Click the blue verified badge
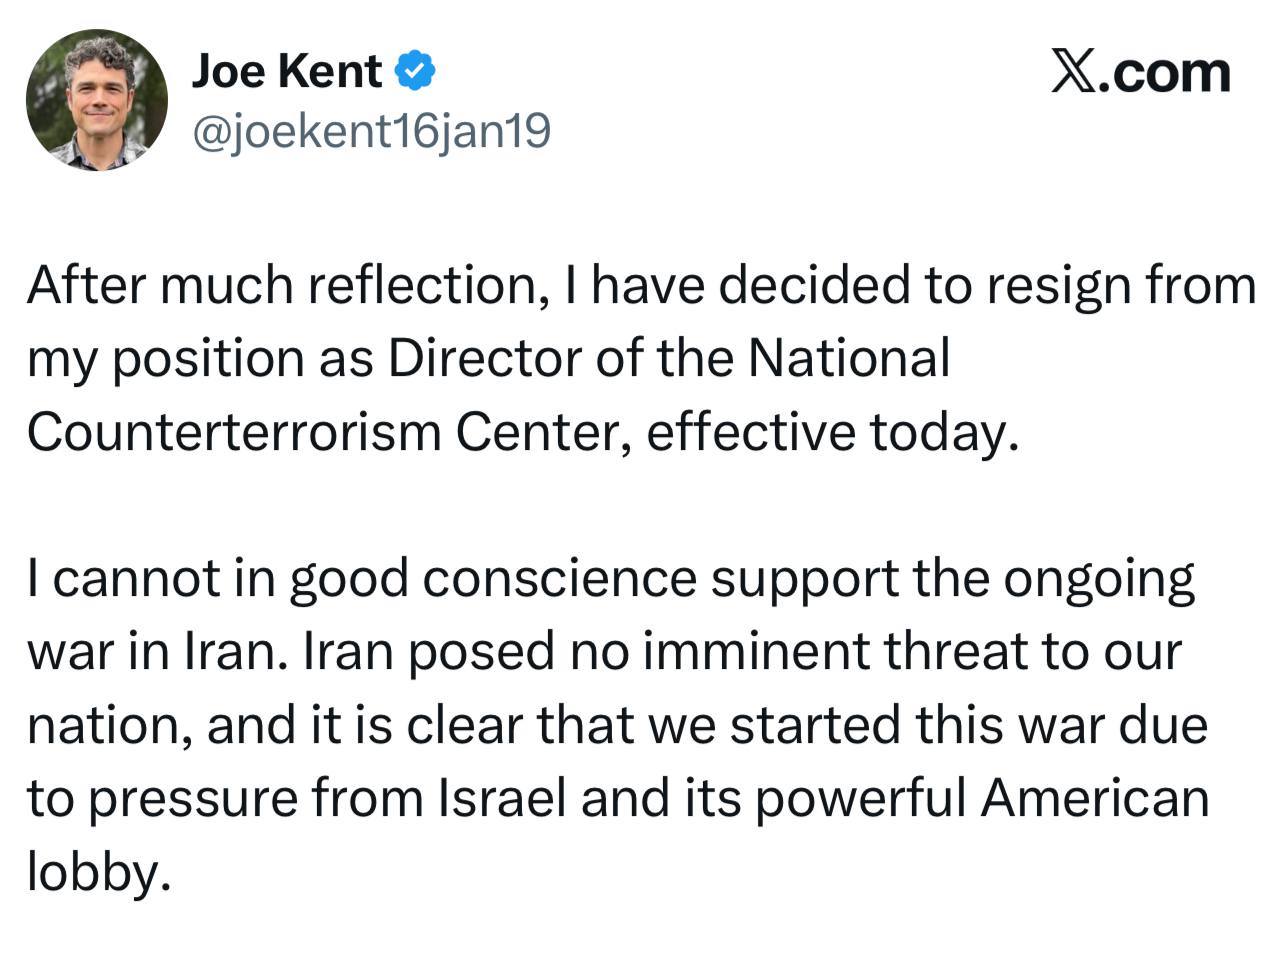This screenshot has height=954, width=1269. 415,71
